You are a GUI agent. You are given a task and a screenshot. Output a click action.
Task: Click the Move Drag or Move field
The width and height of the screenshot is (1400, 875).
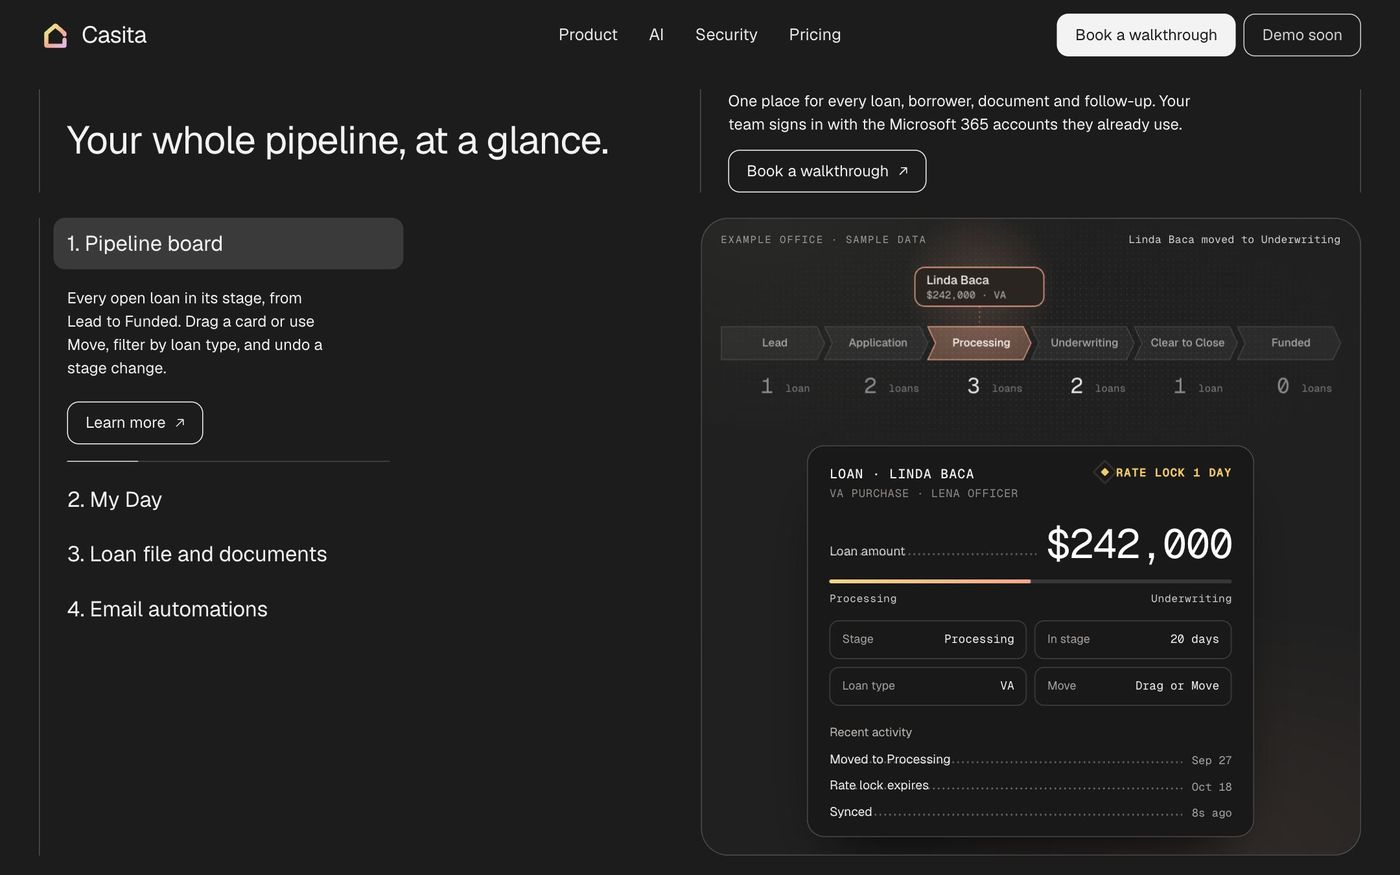(1133, 686)
